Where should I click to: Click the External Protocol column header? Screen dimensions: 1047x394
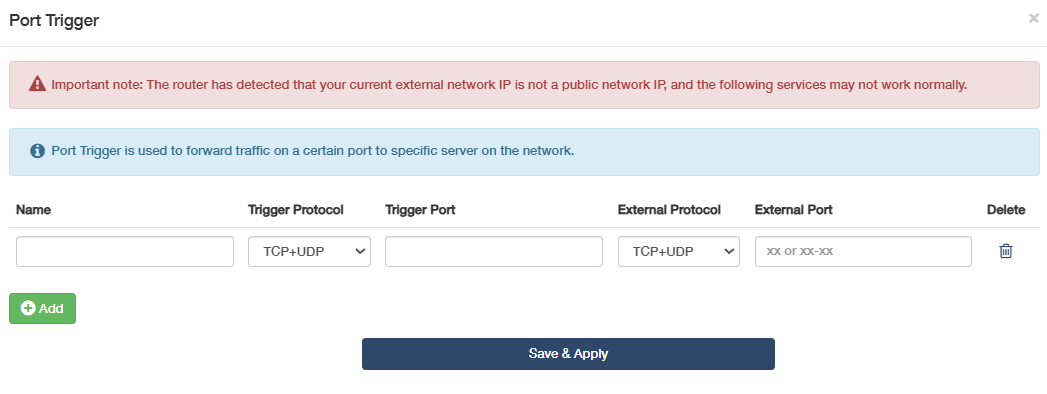point(669,210)
